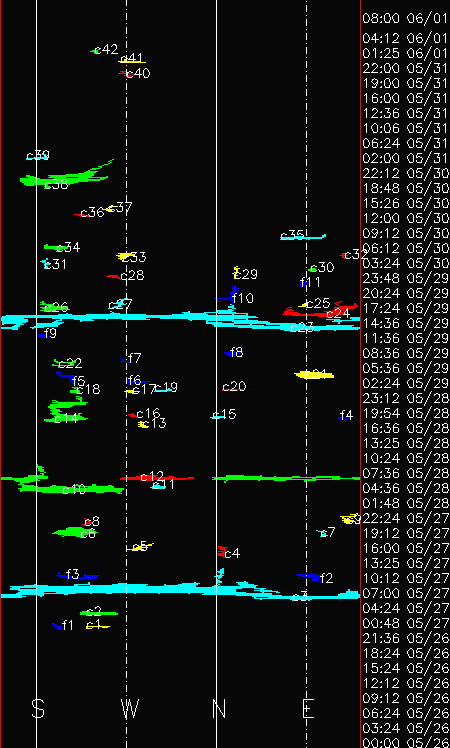Select the f3 blue event marker
Viewport: 450px width, 748px height.
pyautogui.click(x=78, y=576)
